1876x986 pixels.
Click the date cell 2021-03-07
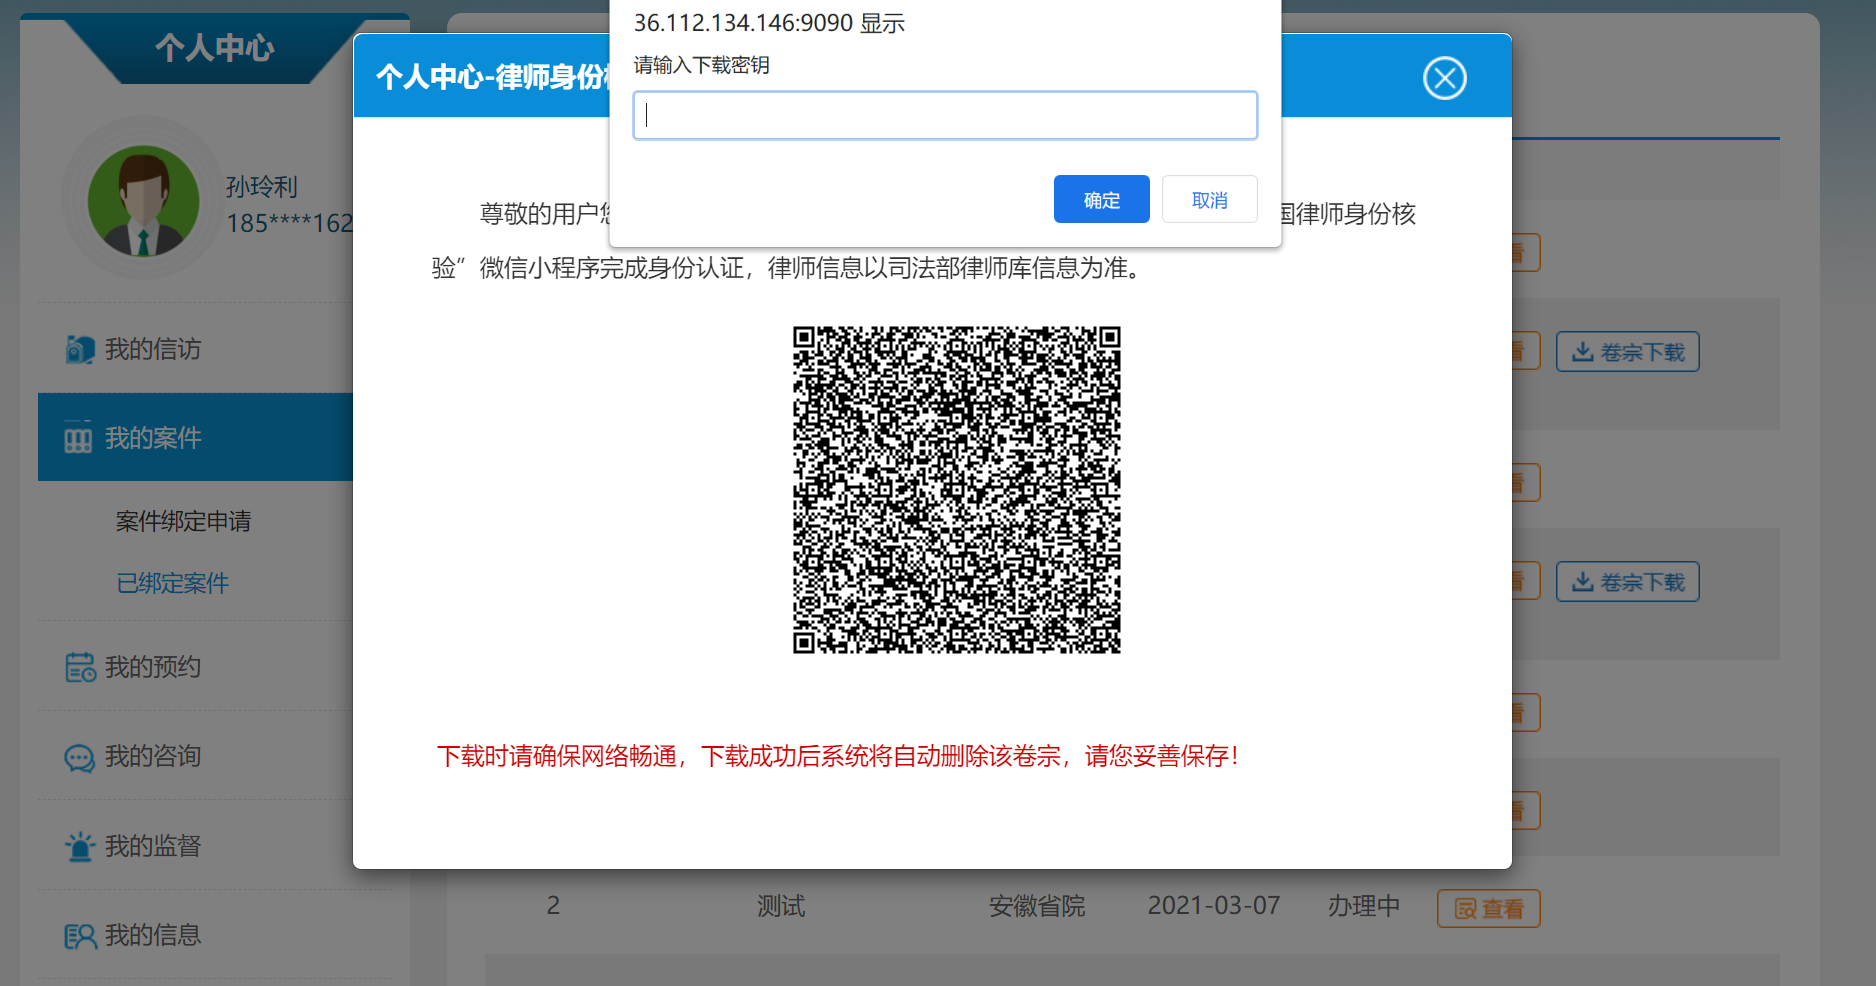(x=1214, y=906)
